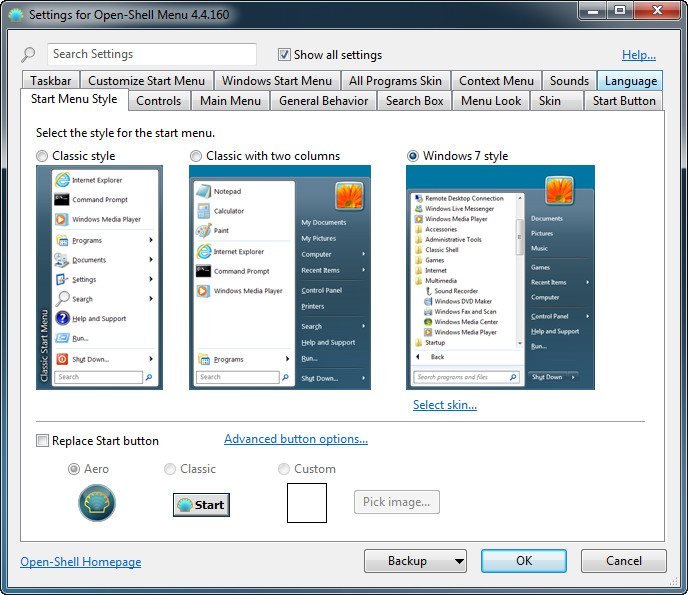Select Classic style radio button
The image size is (688, 595).
[x=42, y=156]
